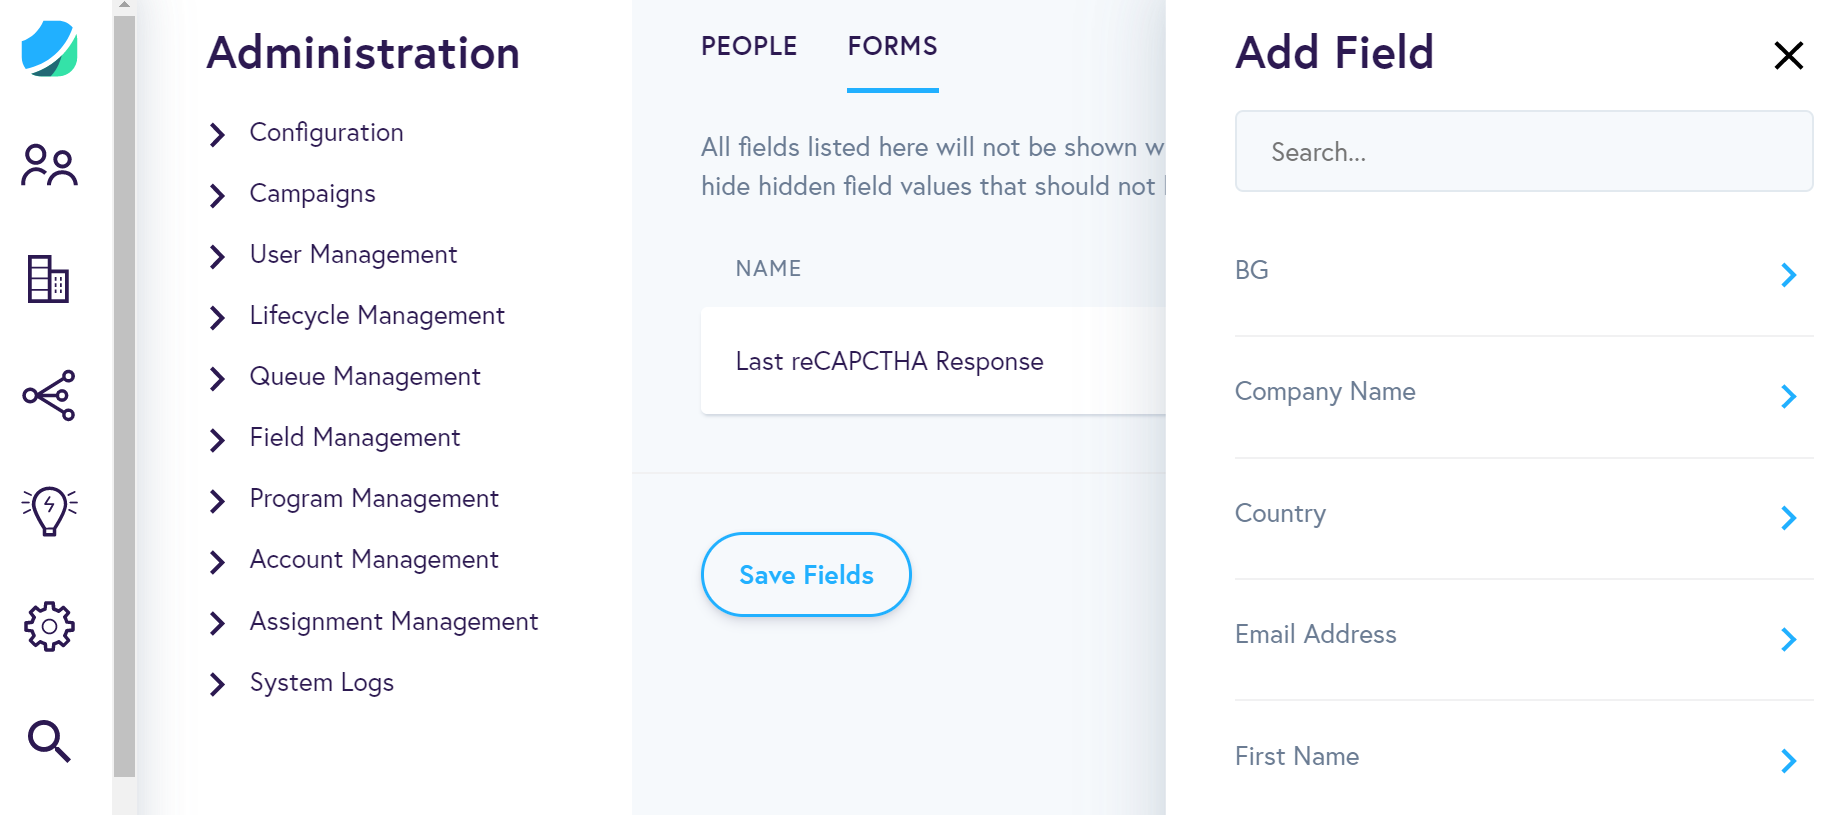The height and width of the screenshot is (815, 1826).
Task: Click the sharing/network icon in sidebar
Action: click(48, 396)
